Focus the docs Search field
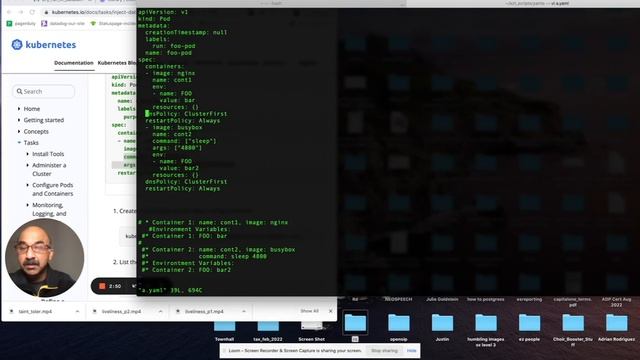Viewport: 640px width, 360px height. 44,91
